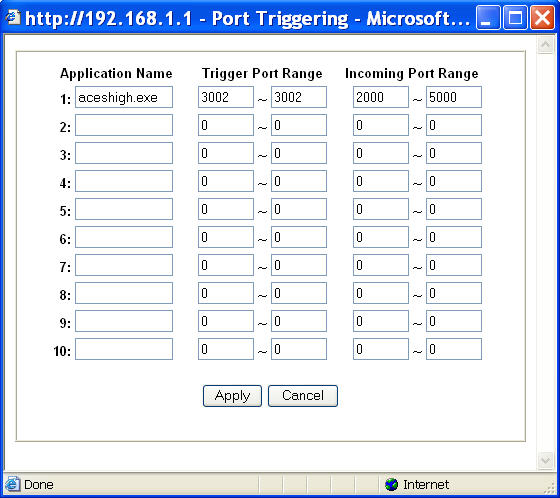Click the Internet Explorer page icon in title bar

click(13, 18)
